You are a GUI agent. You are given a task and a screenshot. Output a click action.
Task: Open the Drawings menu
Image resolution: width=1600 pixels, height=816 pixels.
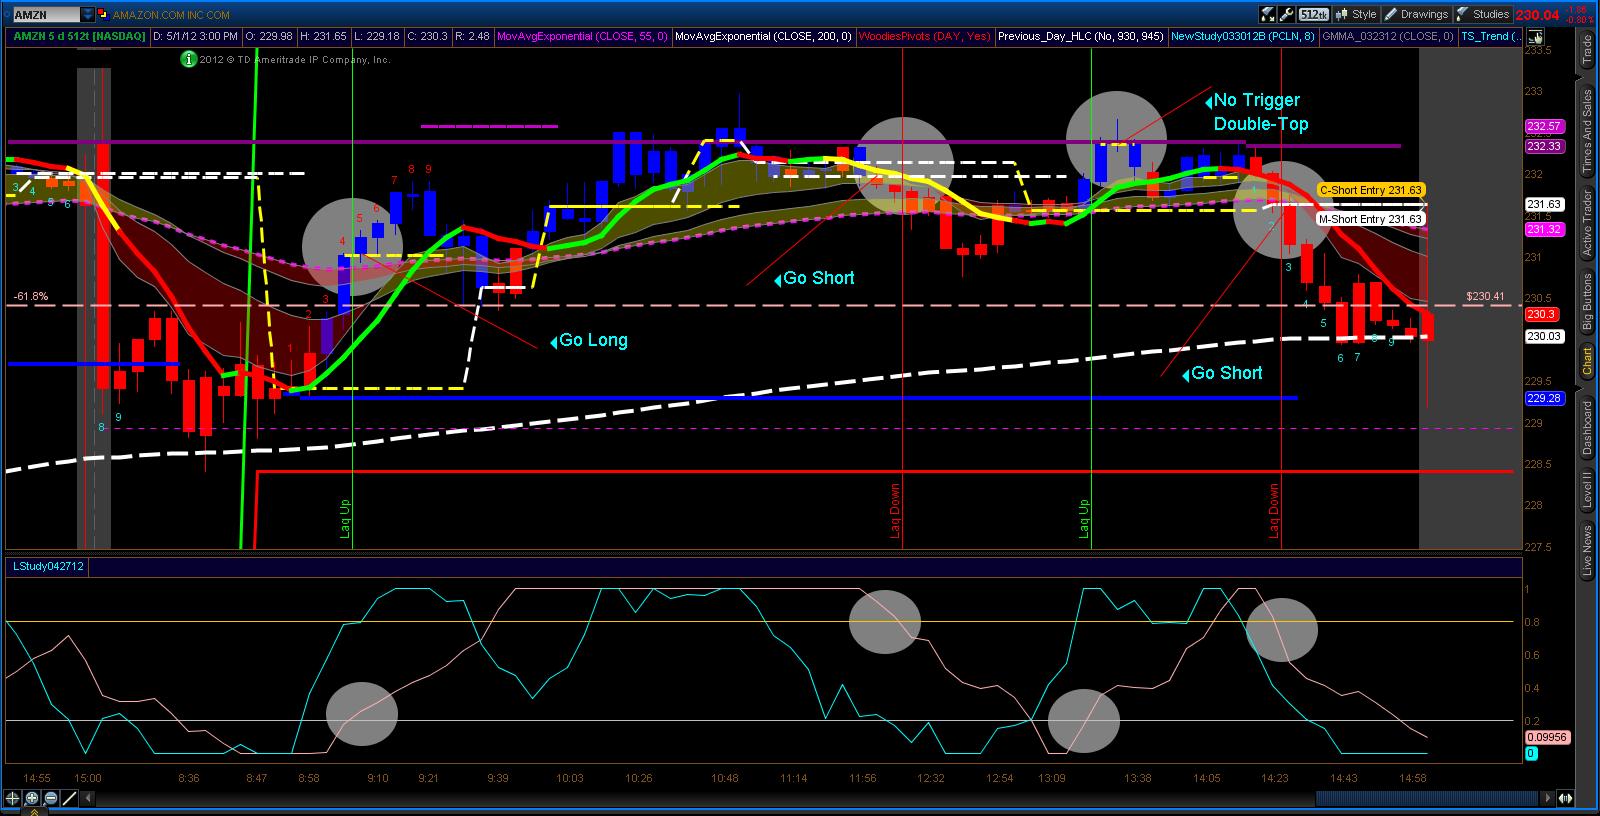(x=1416, y=14)
